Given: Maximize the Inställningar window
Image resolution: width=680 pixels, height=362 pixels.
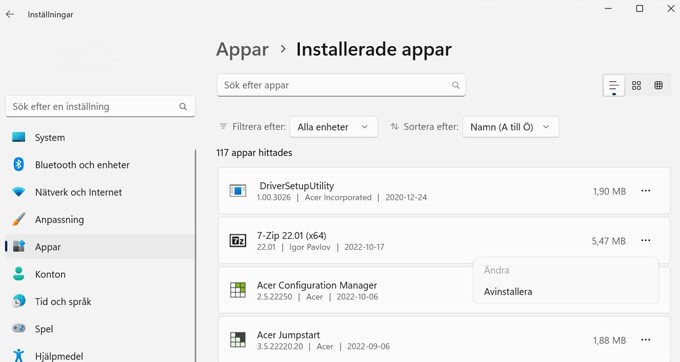Looking at the screenshot, I should tap(639, 8).
